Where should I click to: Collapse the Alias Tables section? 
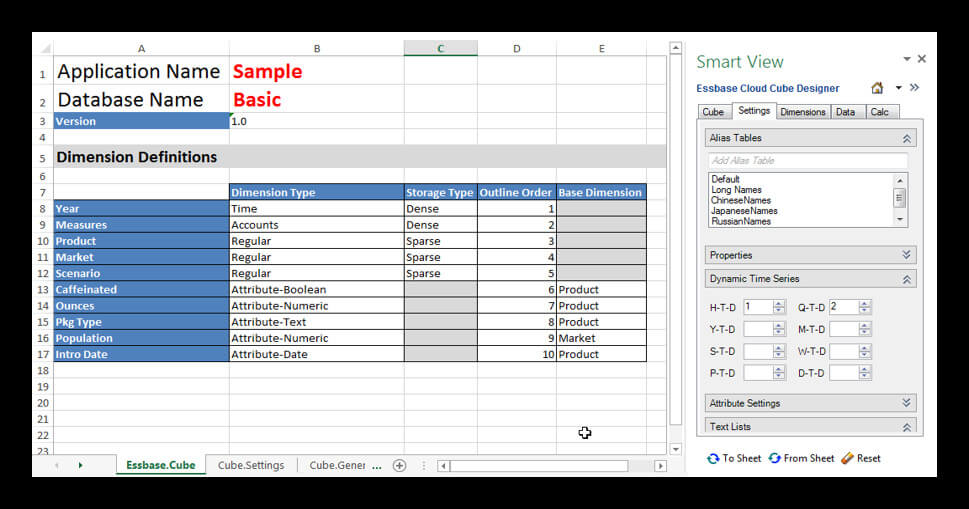point(906,139)
